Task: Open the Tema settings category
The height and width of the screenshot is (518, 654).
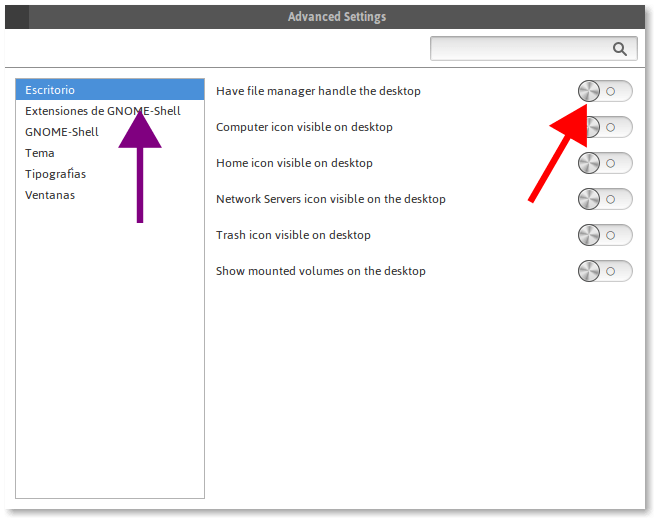Action: (x=40, y=153)
